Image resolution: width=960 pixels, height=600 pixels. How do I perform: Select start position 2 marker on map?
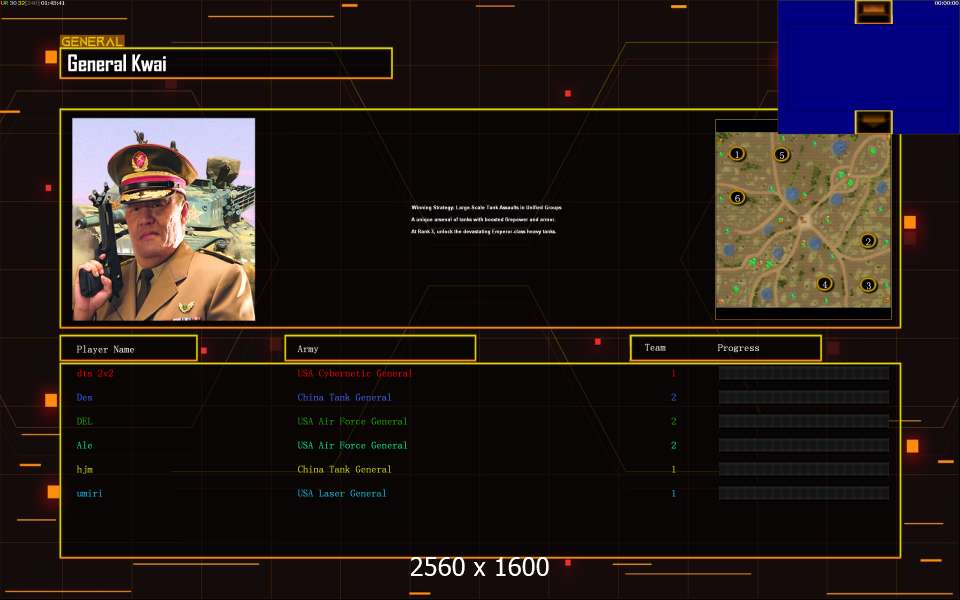pyautogui.click(x=868, y=241)
